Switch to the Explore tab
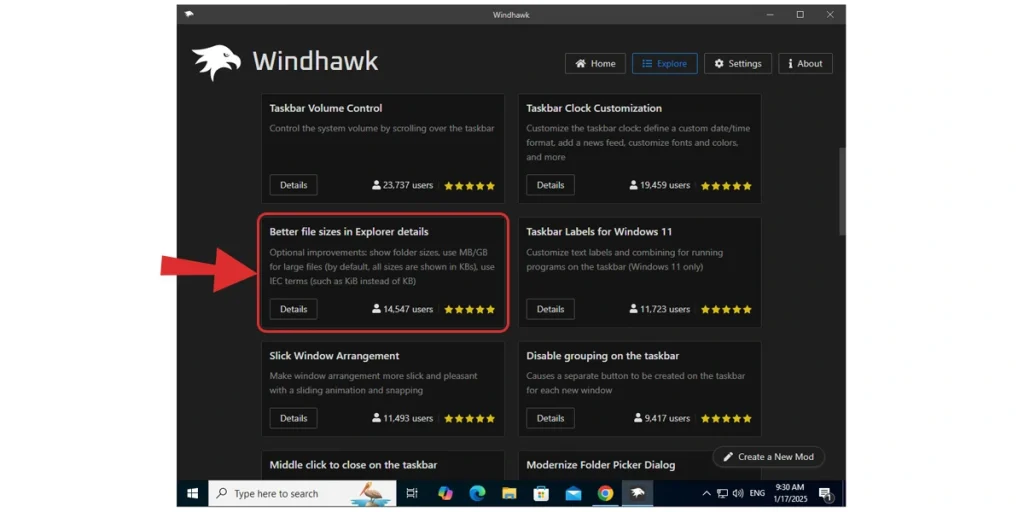 [664, 63]
